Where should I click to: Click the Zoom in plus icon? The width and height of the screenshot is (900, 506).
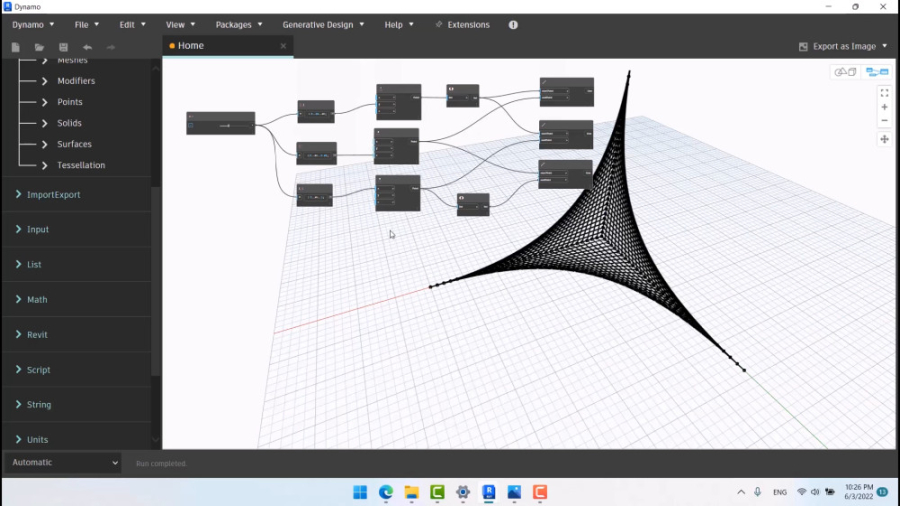(885, 107)
